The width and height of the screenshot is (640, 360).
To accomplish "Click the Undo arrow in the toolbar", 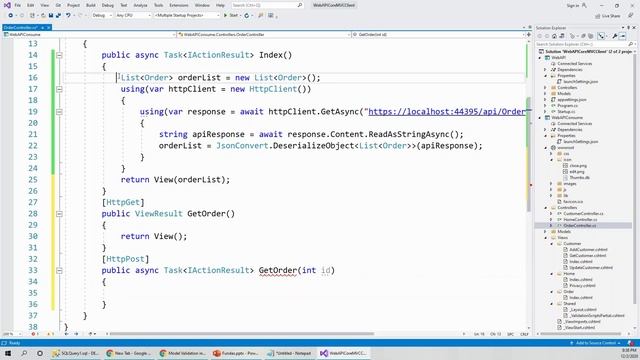I will [x=68, y=15].
